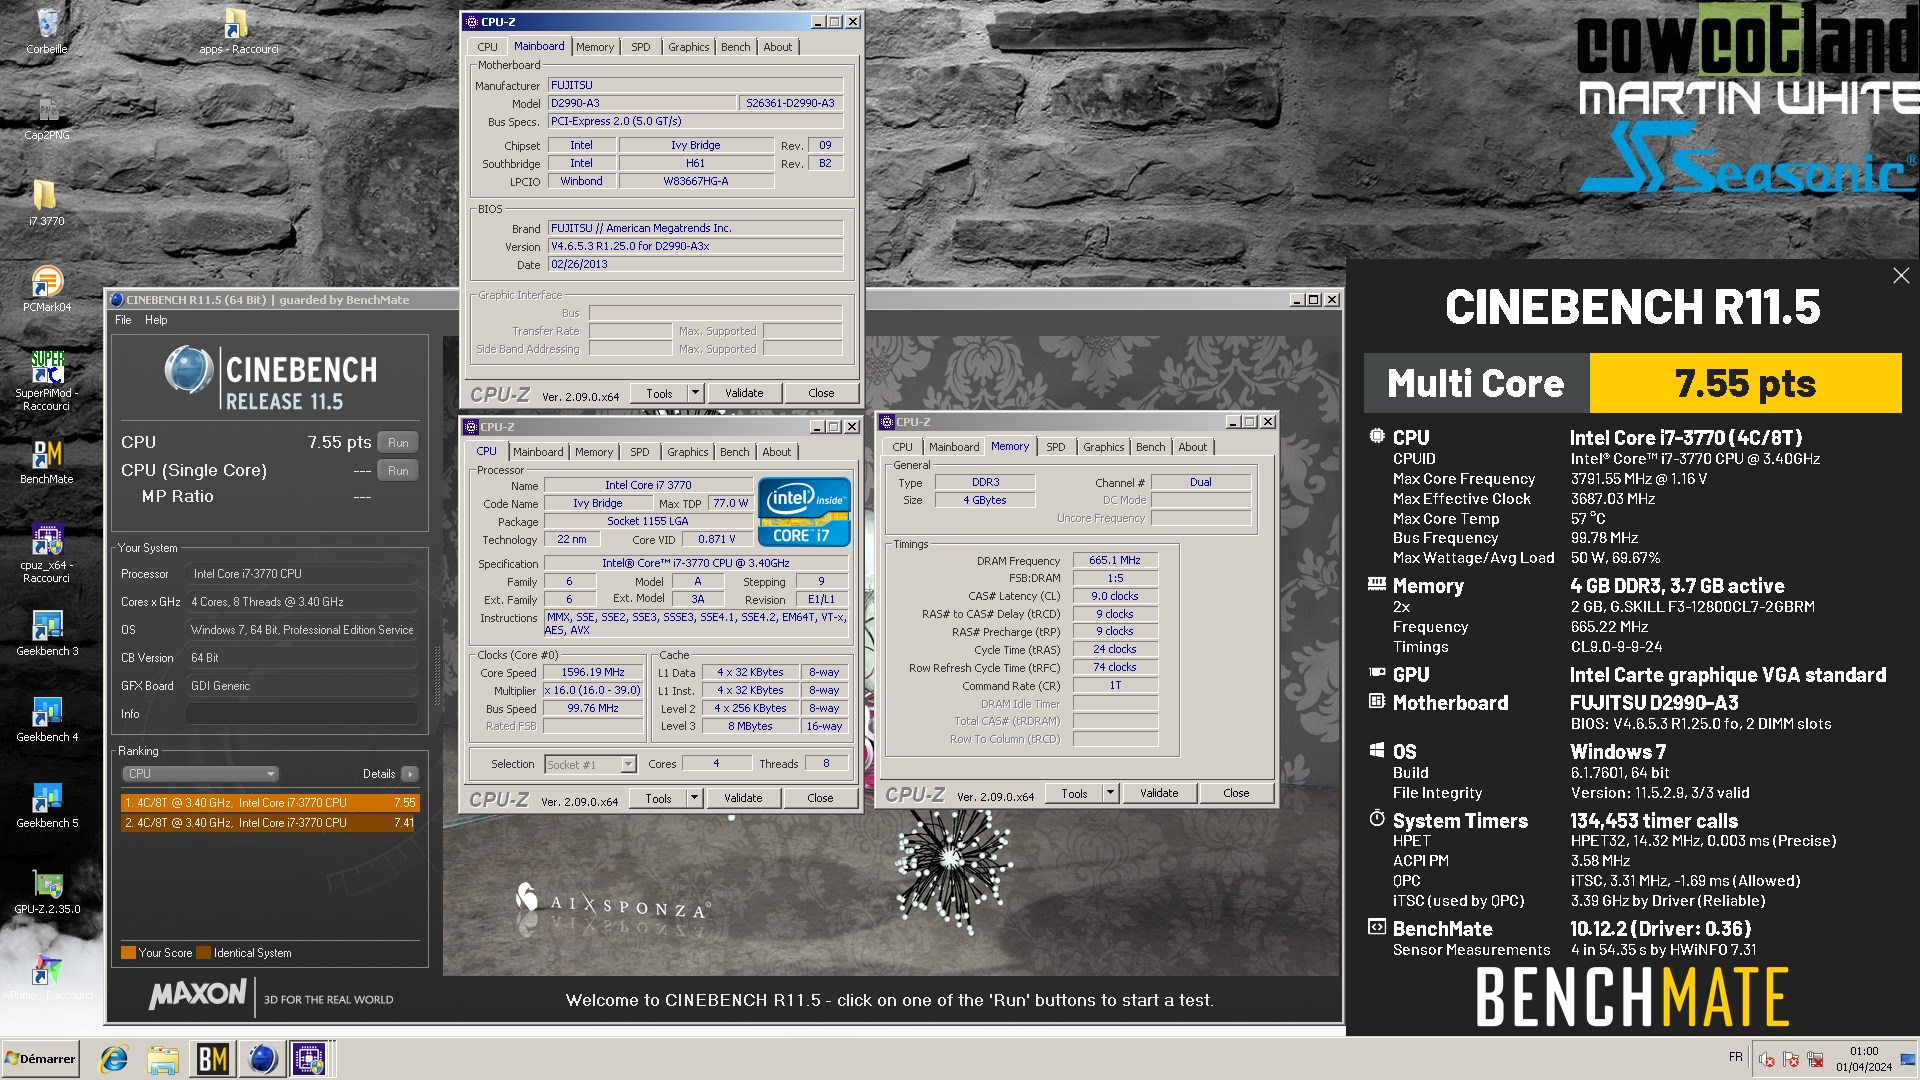Expand Ranking Details arrow
Viewport: 1920px width, 1080px height.
[x=410, y=774]
